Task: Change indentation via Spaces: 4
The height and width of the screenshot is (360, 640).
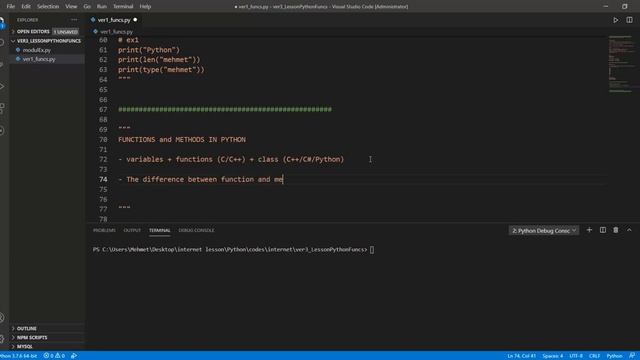Action: coord(553,356)
